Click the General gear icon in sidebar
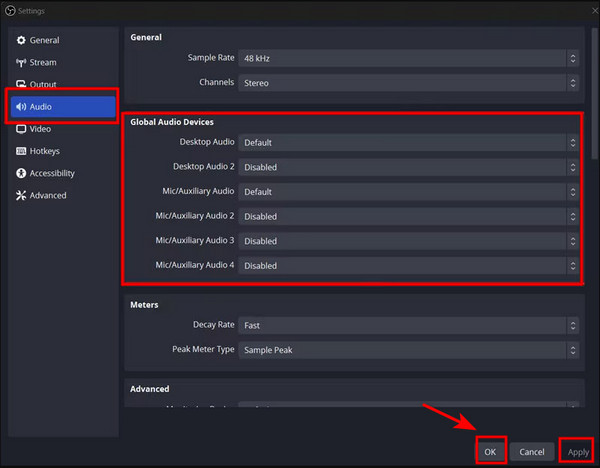600x468 pixels. point(21,40)
